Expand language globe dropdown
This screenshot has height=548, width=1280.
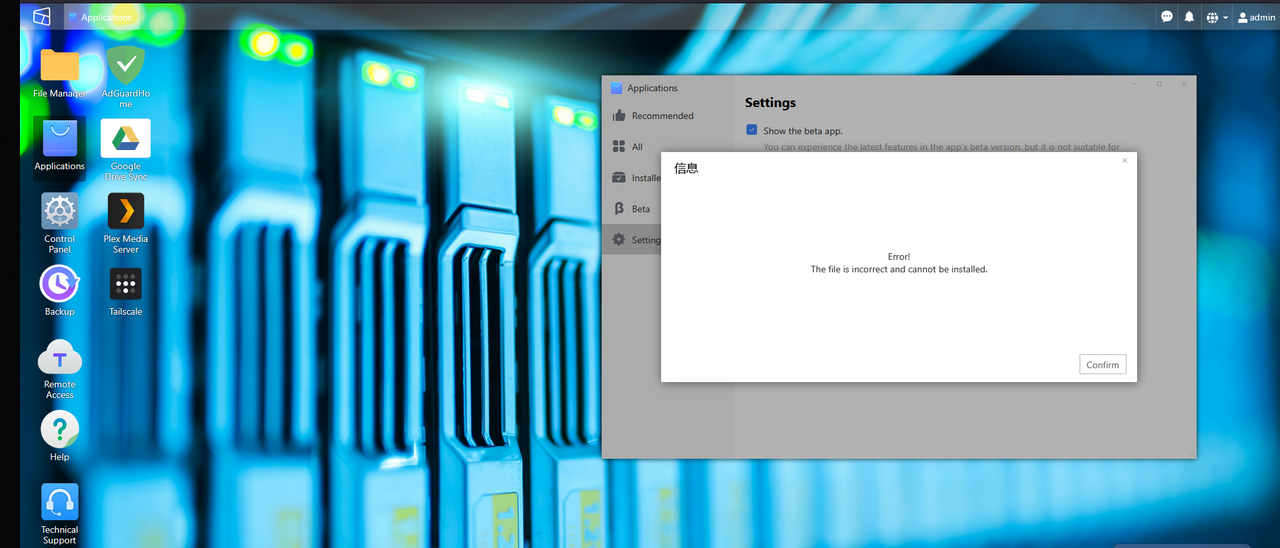[x=1217, y=17]
